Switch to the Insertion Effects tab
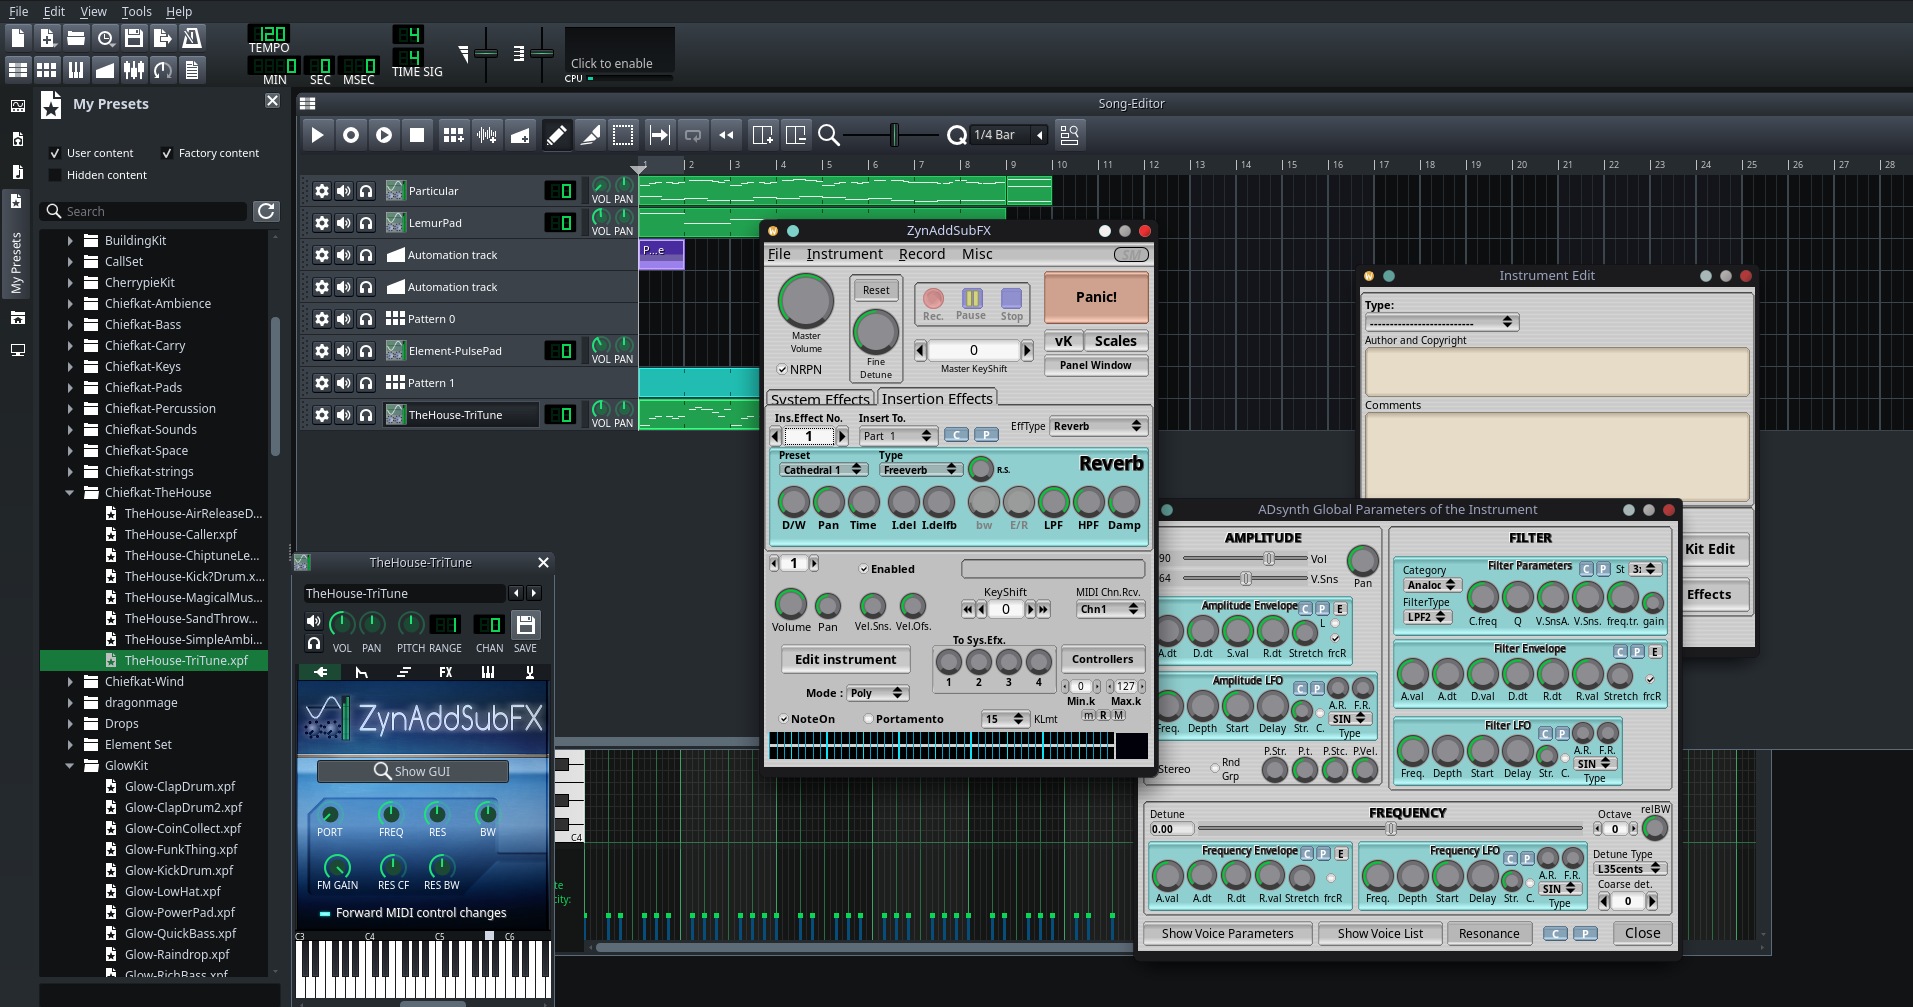1913x1007 pixels. pos(937,398)
